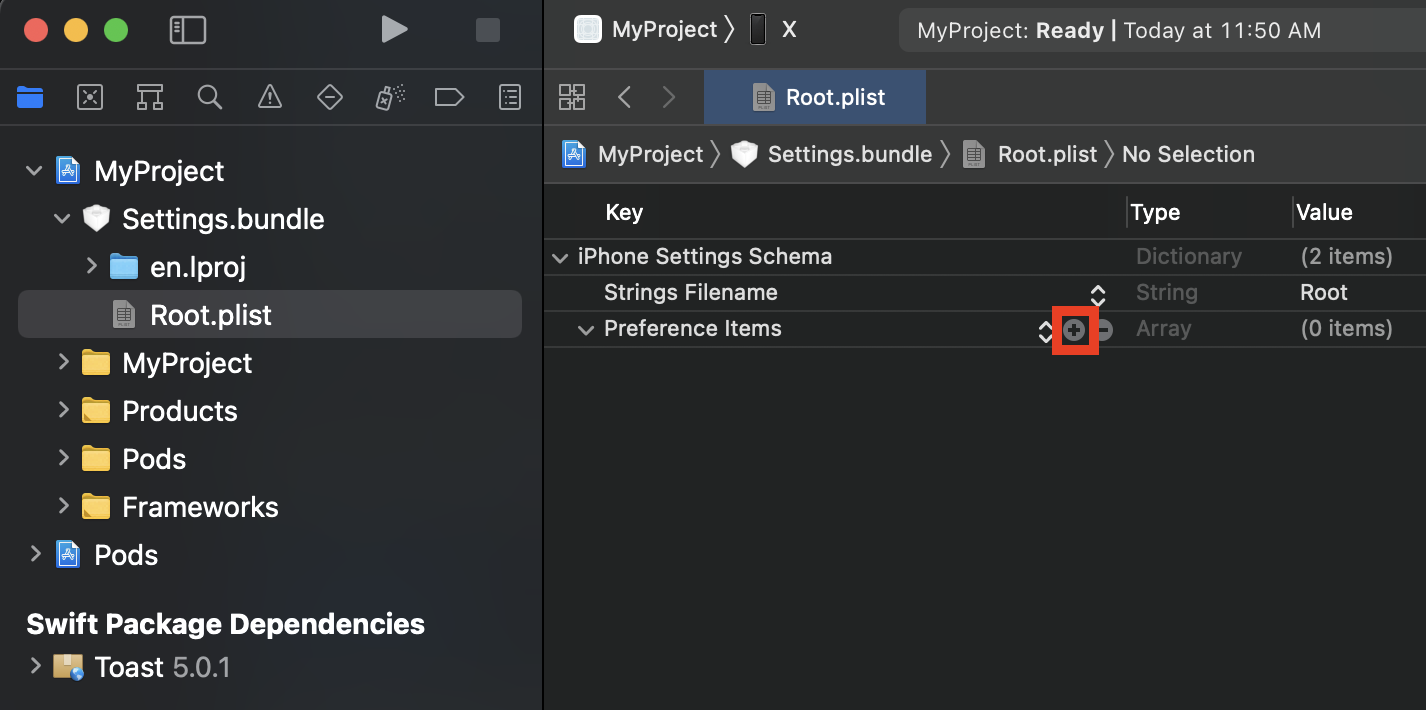1426x710 pixels.
Task: Select the Root.plist editor tab
Action: coord(815,97)
